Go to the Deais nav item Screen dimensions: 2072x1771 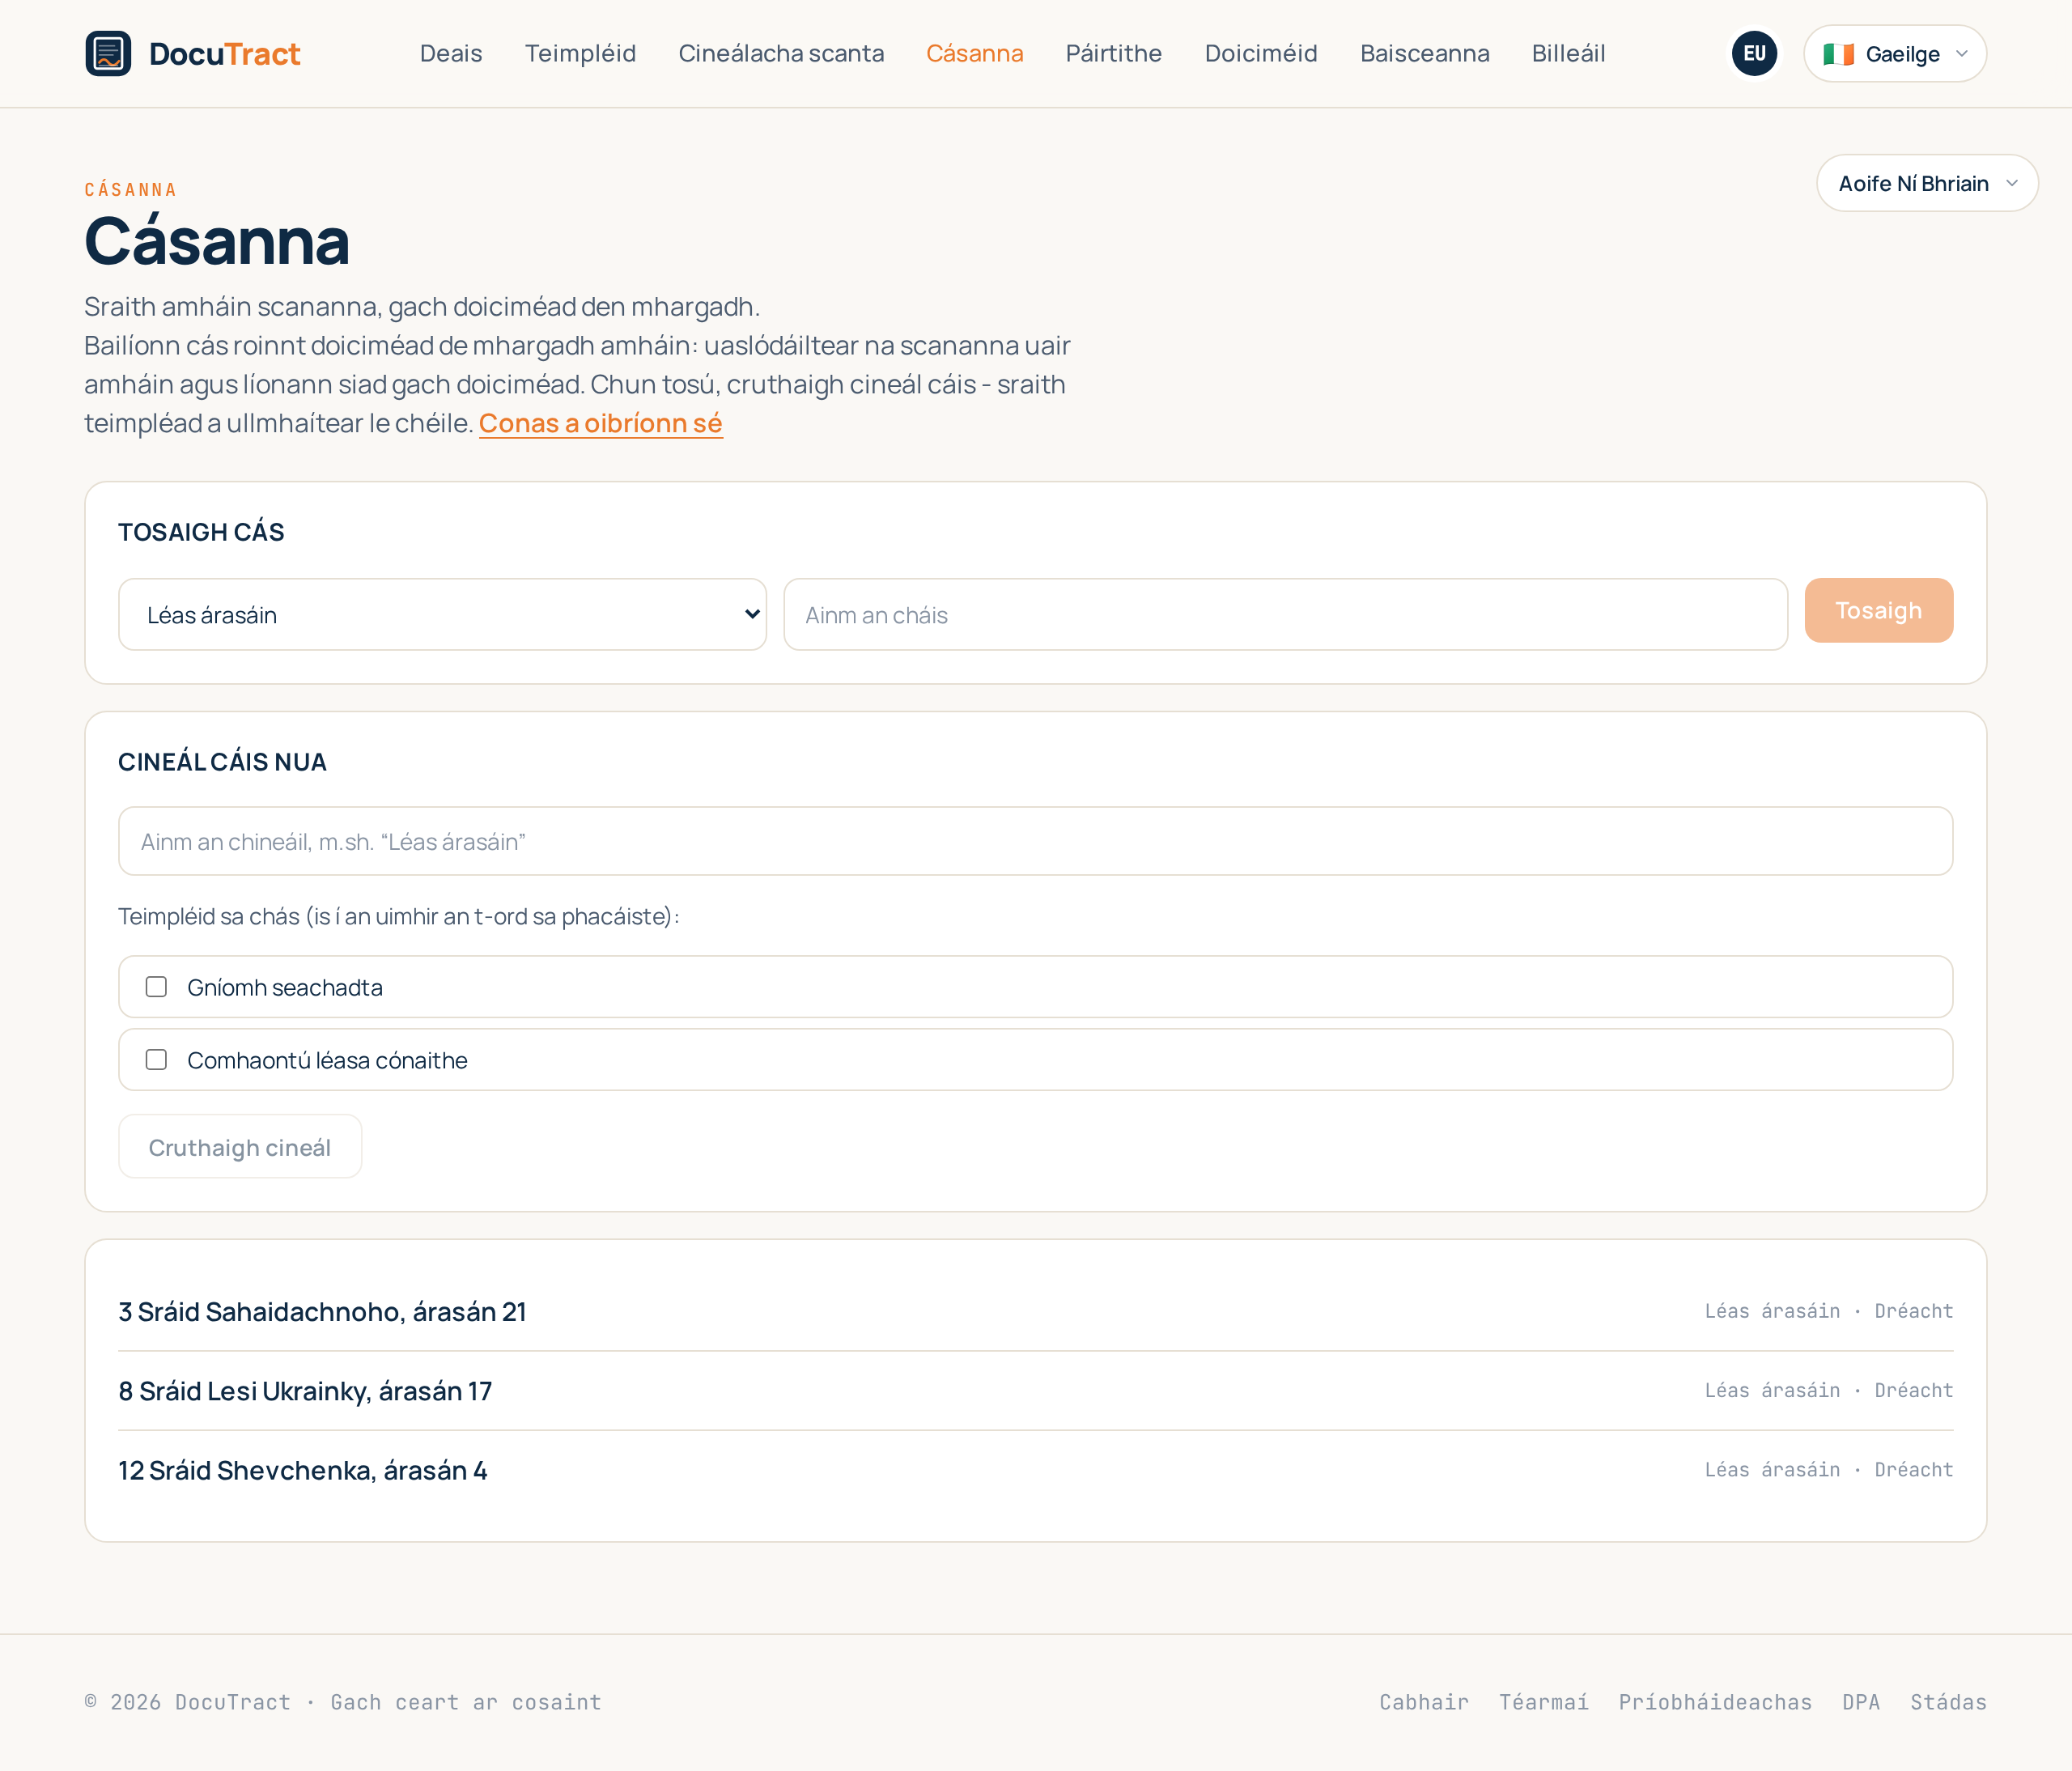(x=451, y=53)
